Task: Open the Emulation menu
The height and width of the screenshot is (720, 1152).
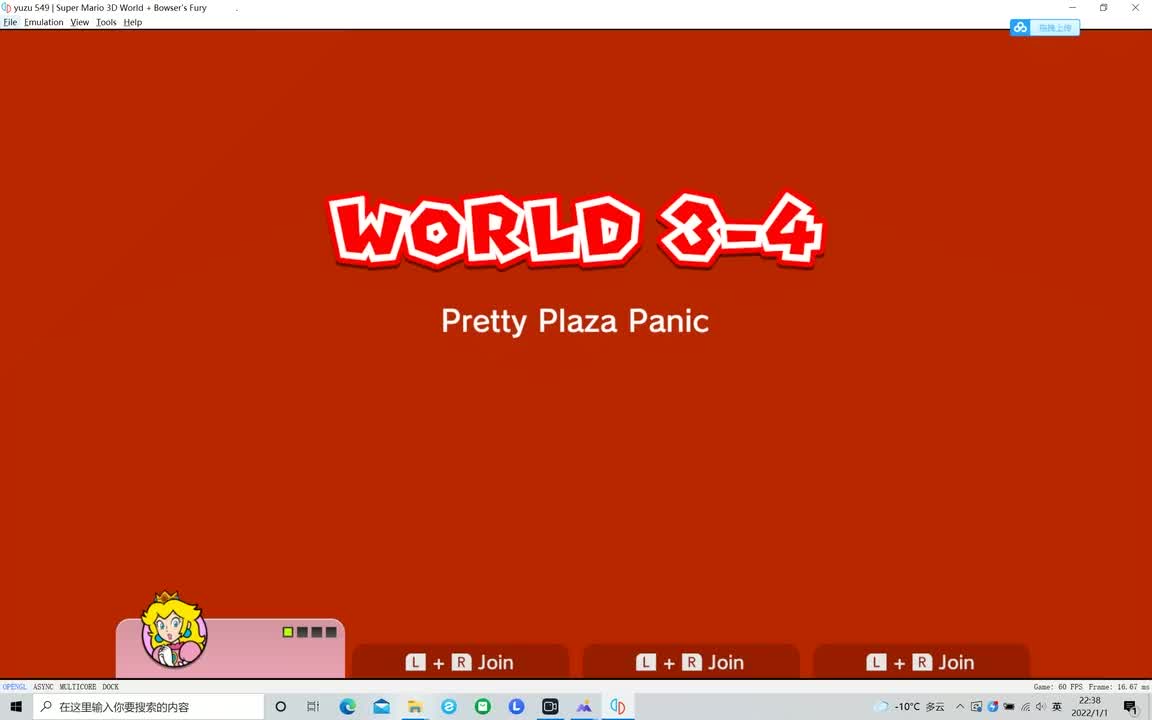Action: [x=43, y=22]
